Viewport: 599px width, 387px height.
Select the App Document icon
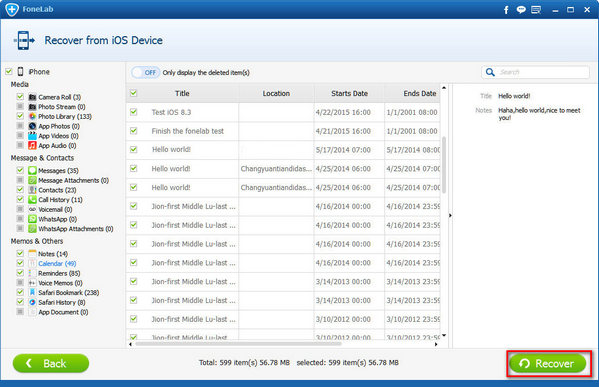click(32, 312)
